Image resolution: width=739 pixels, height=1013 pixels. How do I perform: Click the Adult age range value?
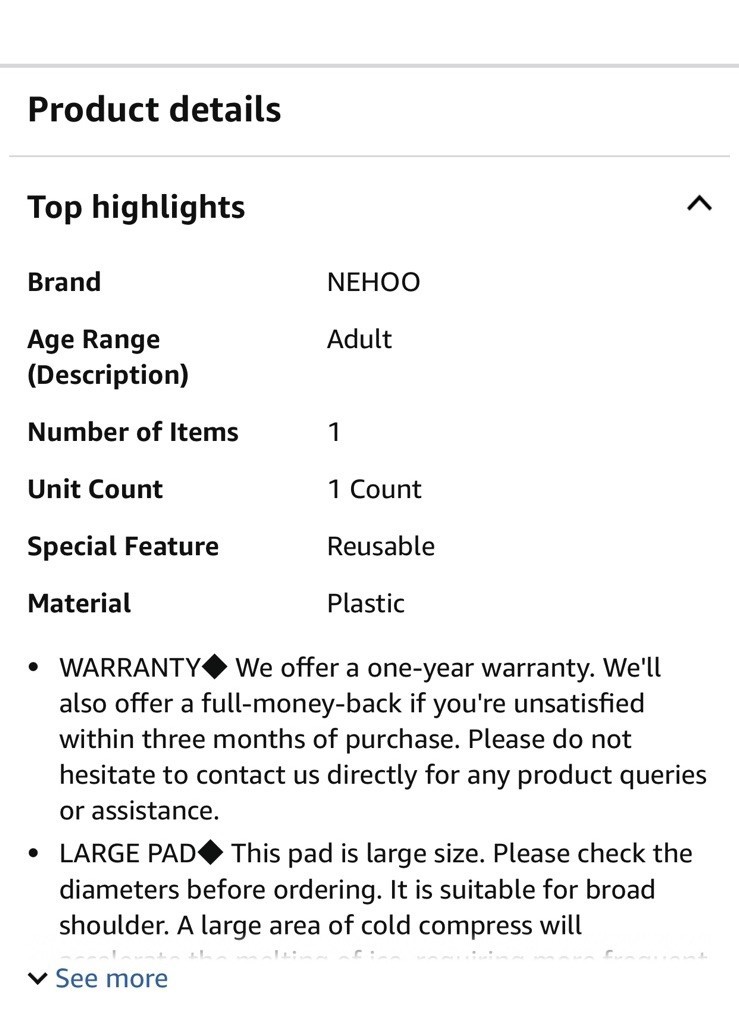pos(359,339)
